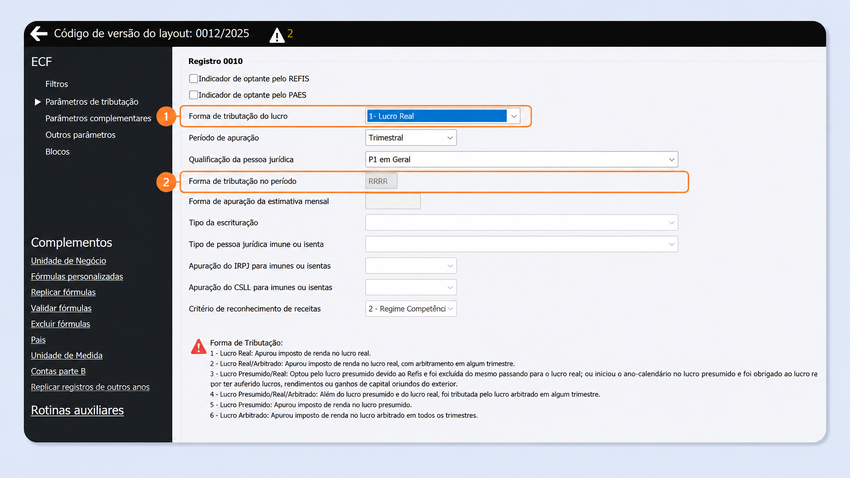The height and width of the screenshot is (478, 850).
Task: Click the '4 - Lucro Presumido/Real/Arbitrado' line
Action: pos(405,395)
